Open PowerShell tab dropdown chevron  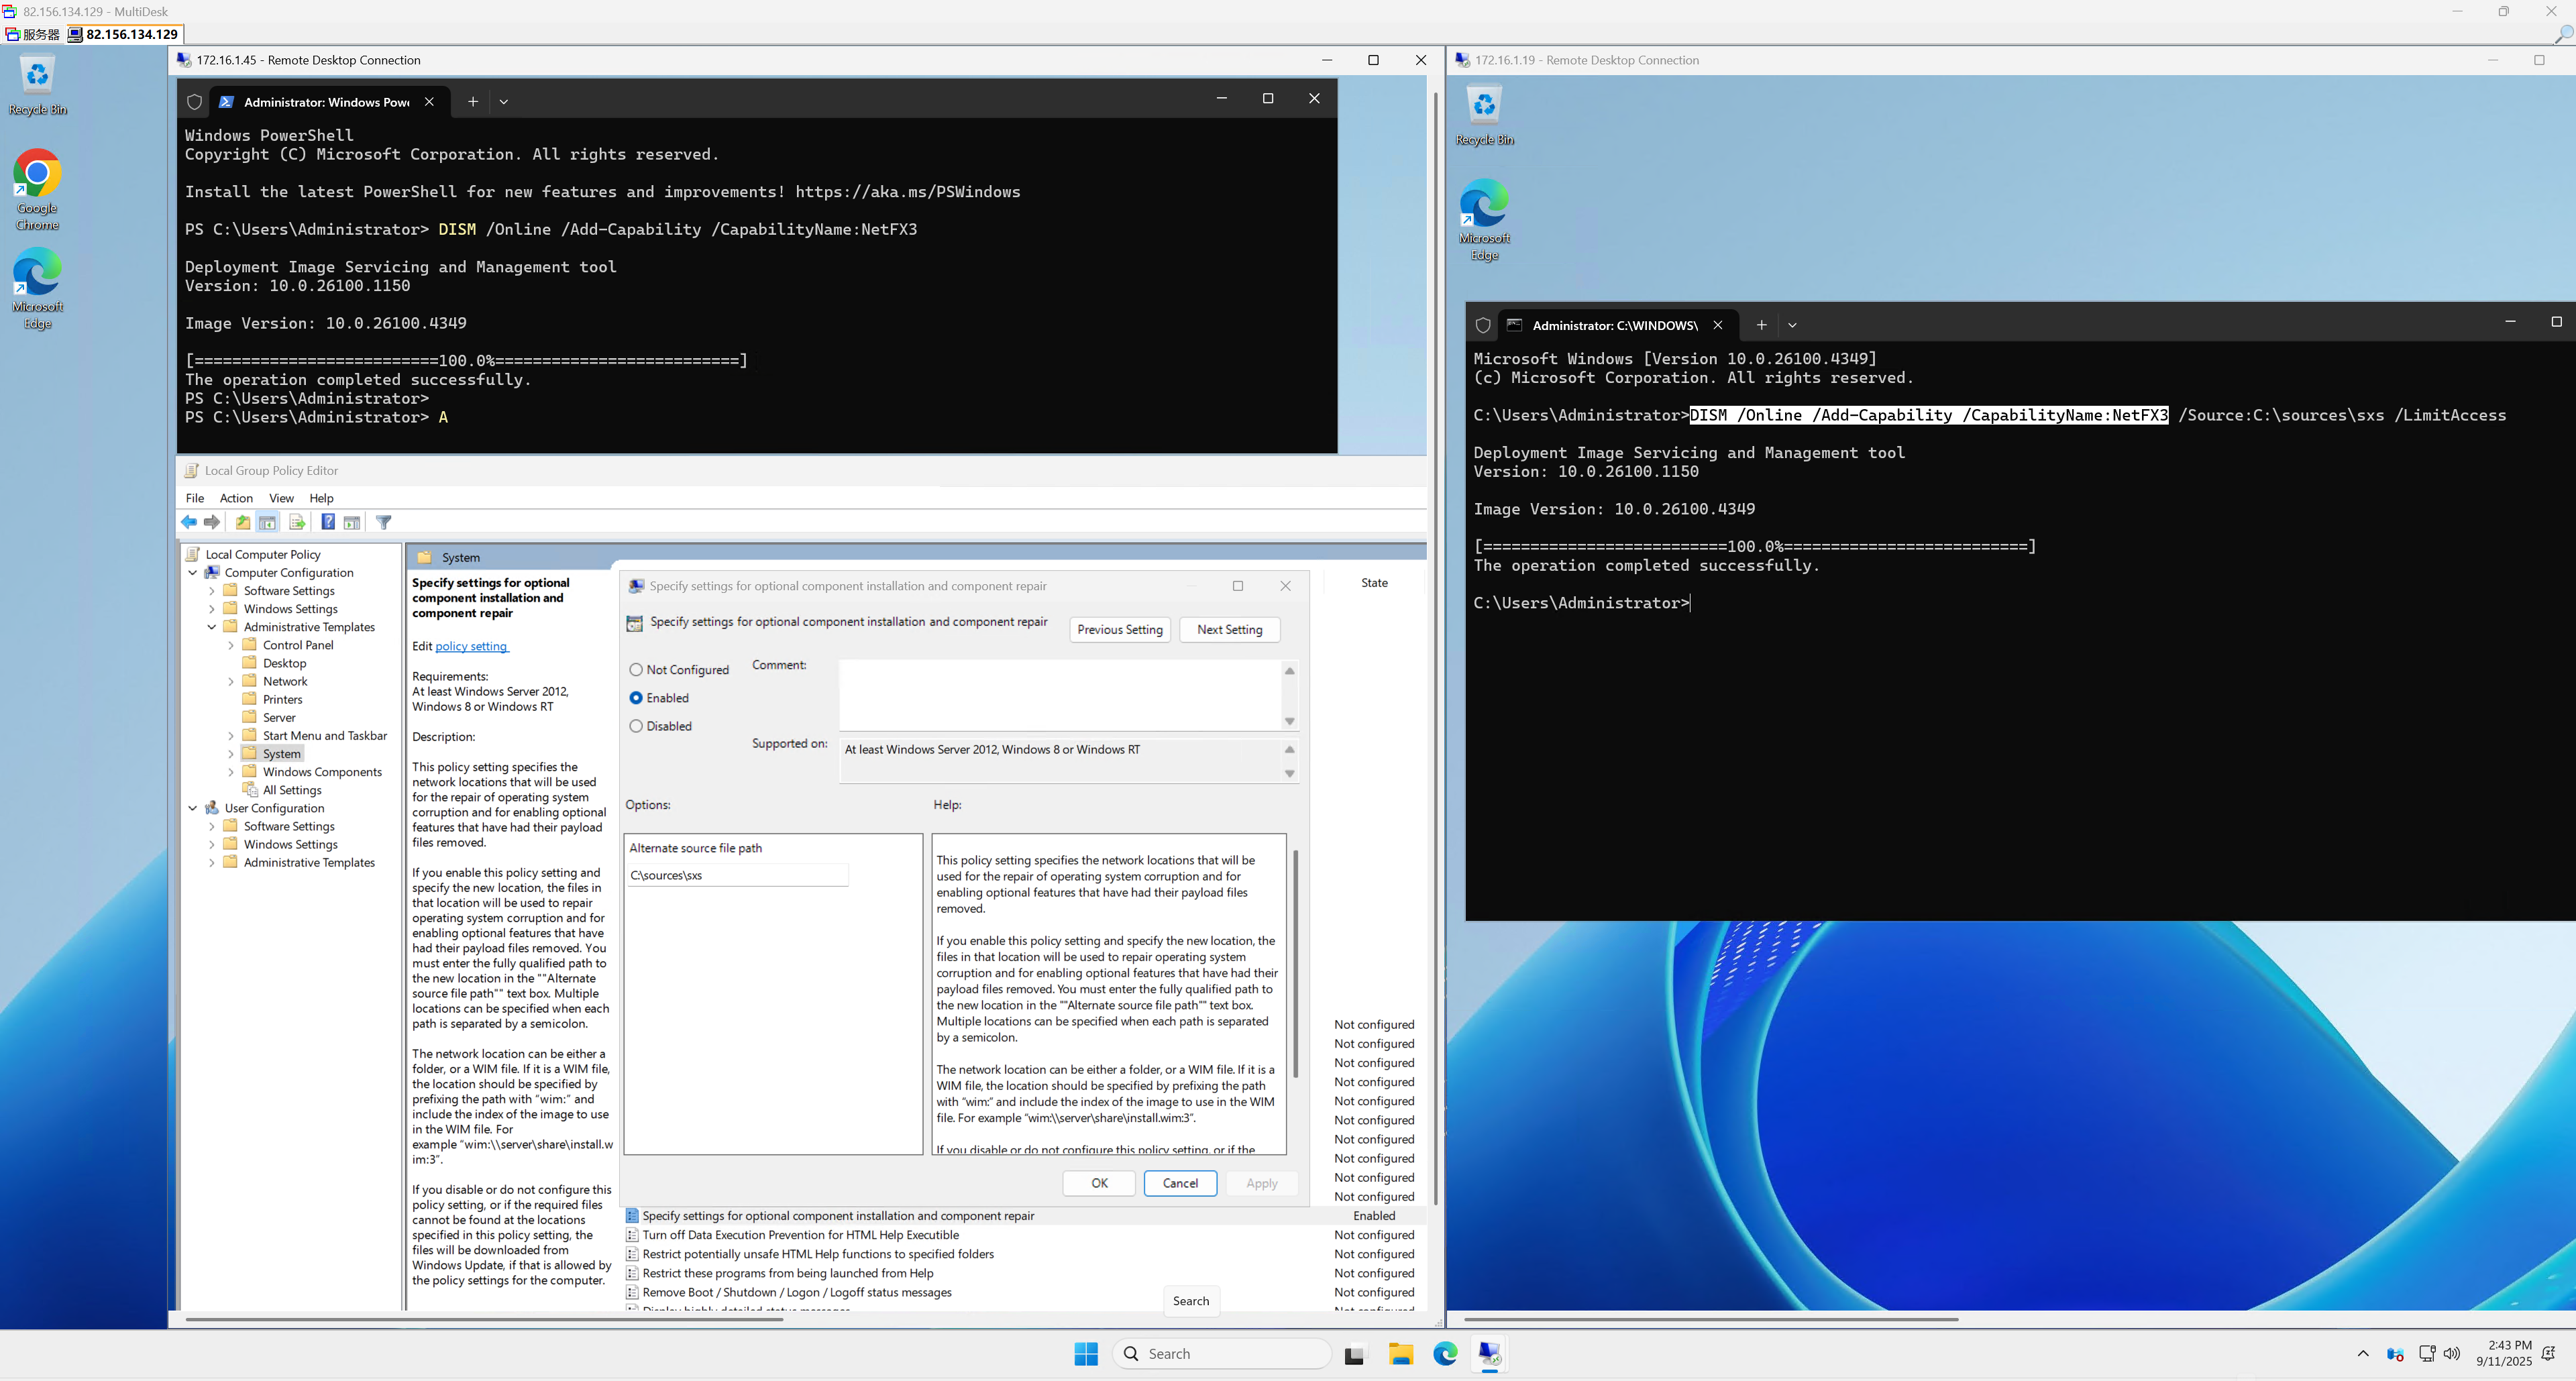pyautogui.click(x=504, y=101)
